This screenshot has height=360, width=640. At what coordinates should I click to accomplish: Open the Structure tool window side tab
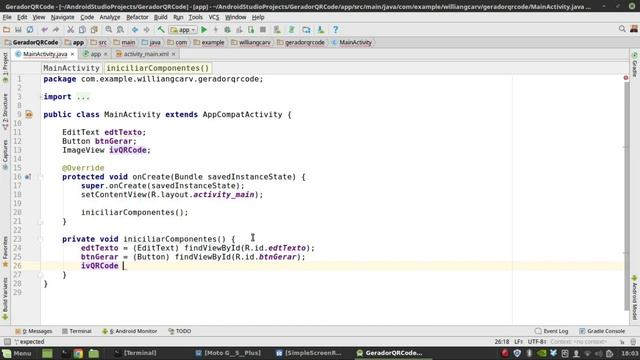click(5, 112)
